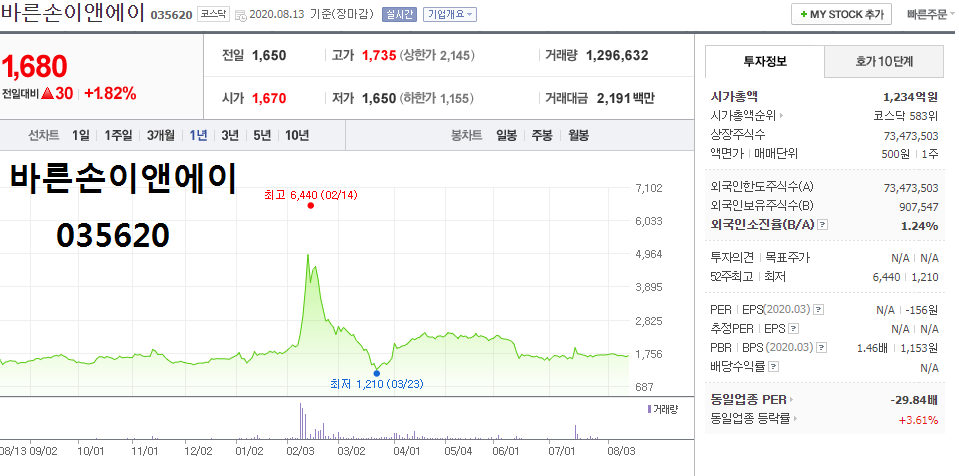Viewport: 959px width, 476px height.
Task: Select 3년 line chart period
Action: pyautogui.click(x=230, y=135)
